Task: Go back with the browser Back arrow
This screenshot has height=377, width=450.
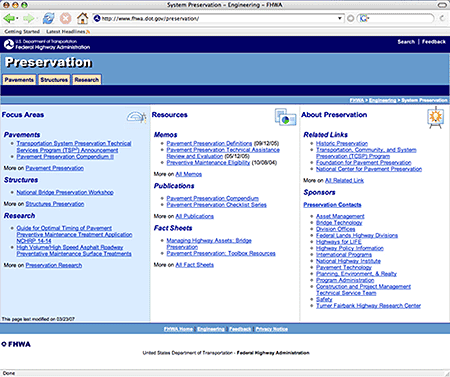Action: coord(8,18)
